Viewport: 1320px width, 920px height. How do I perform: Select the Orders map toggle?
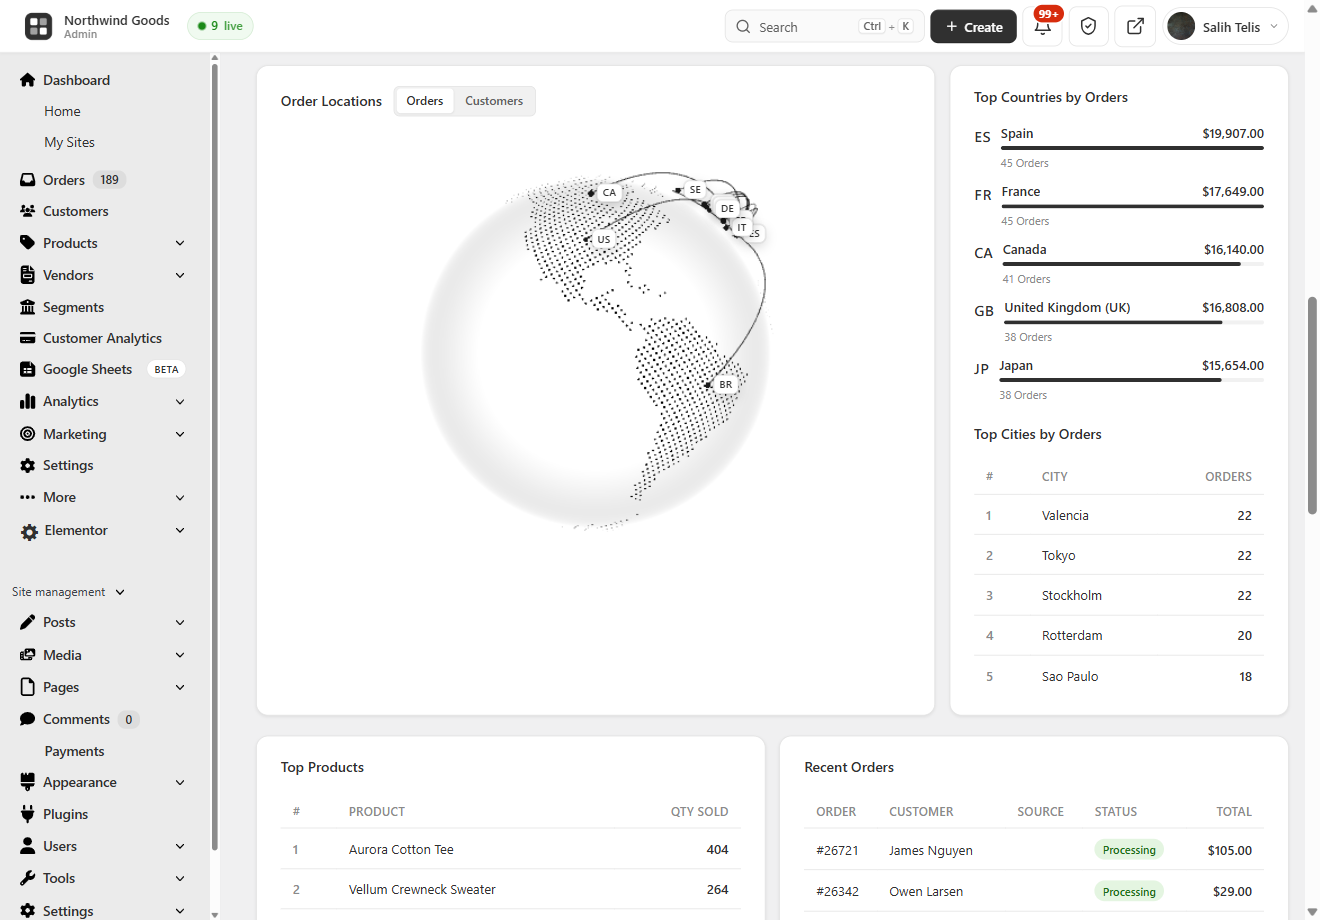pos(425,101)
